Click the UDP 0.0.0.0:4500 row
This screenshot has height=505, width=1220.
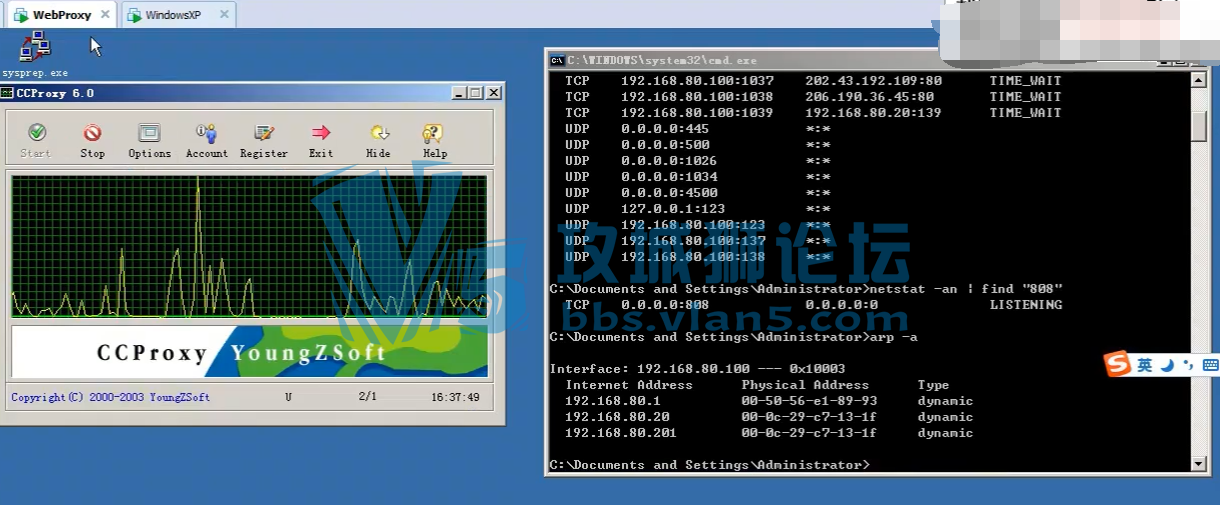point(698,193)
